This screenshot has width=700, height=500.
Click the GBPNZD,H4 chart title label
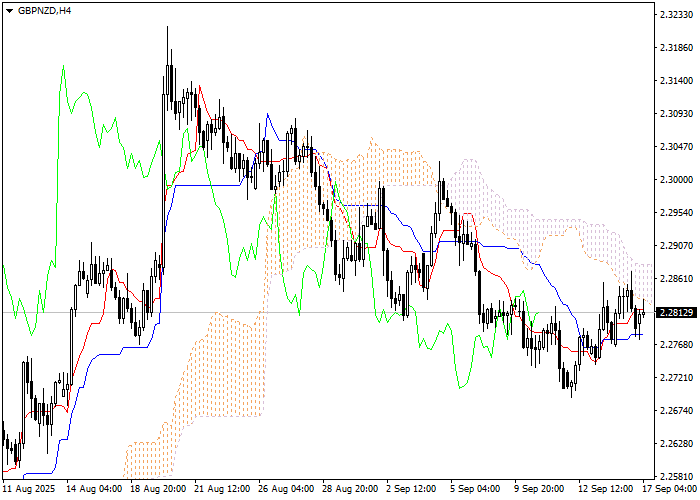click(44, 10)
